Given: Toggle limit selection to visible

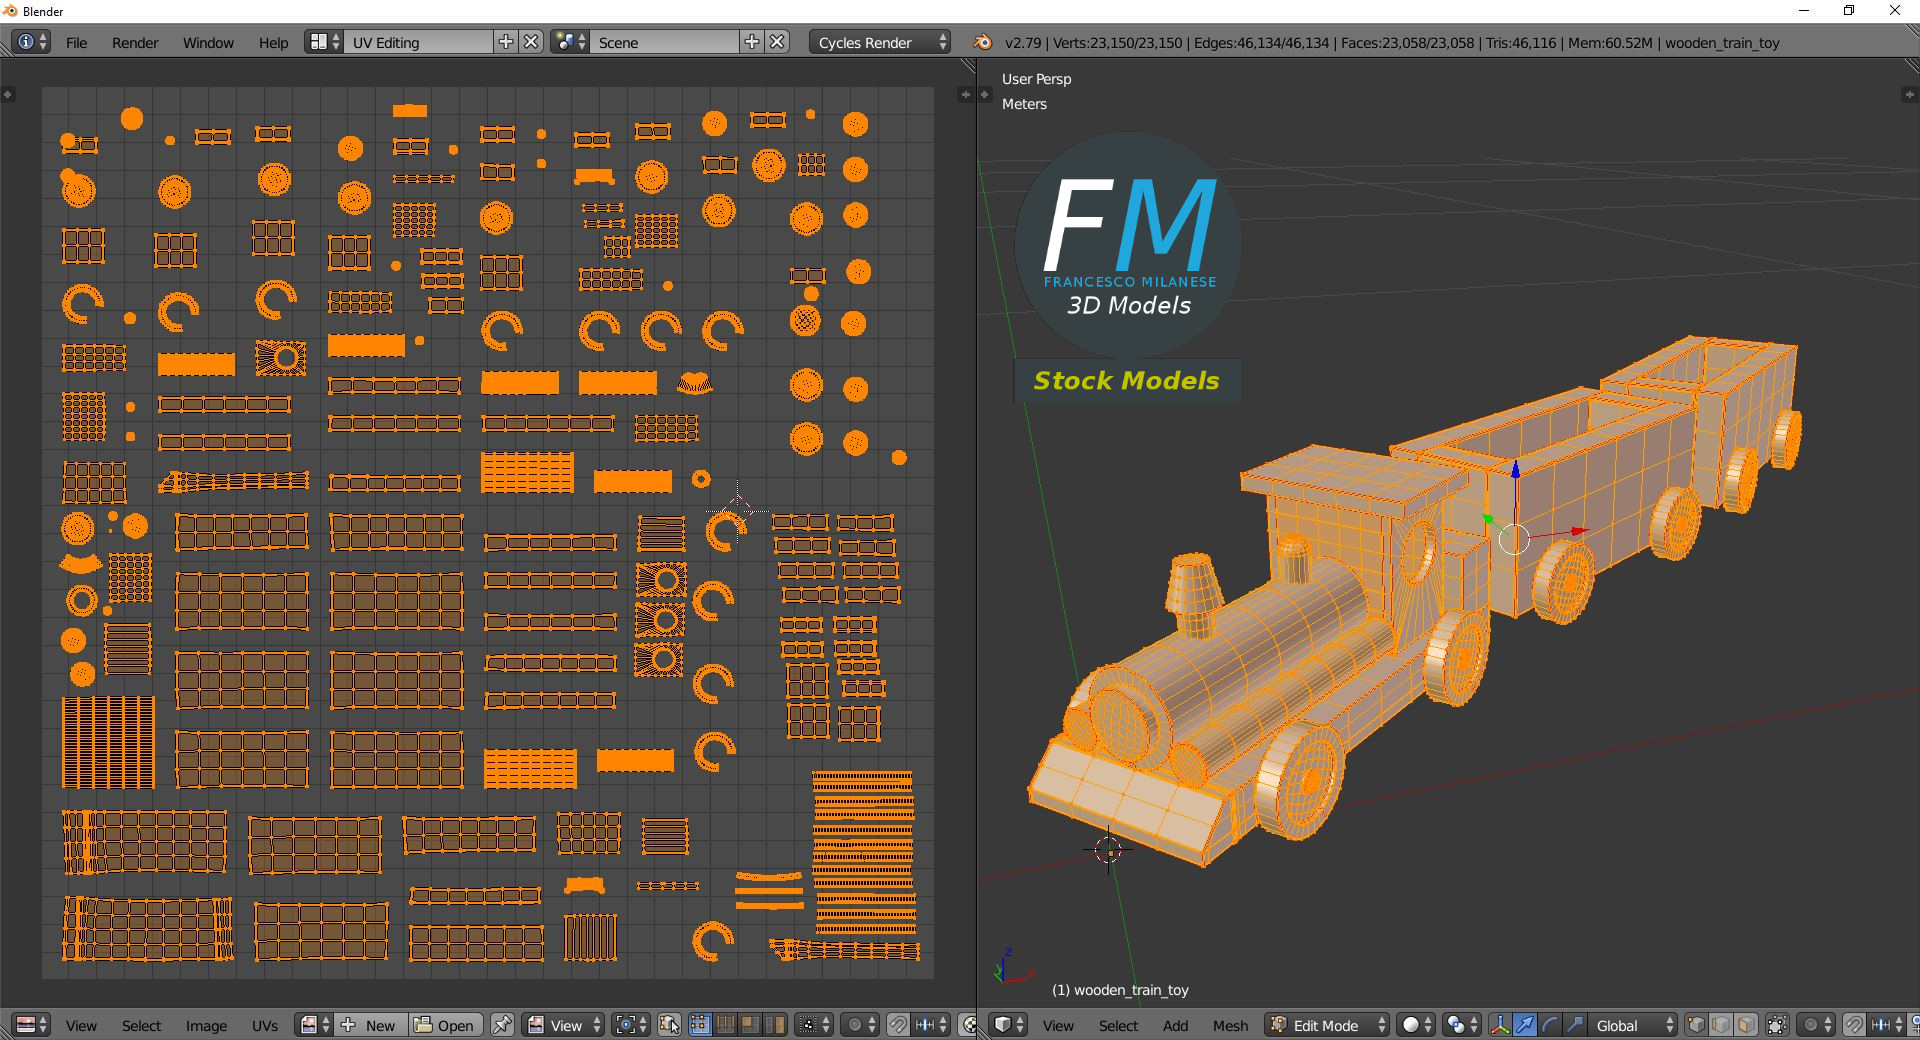Looking at the screenshot, I should click(1777, 1025).
